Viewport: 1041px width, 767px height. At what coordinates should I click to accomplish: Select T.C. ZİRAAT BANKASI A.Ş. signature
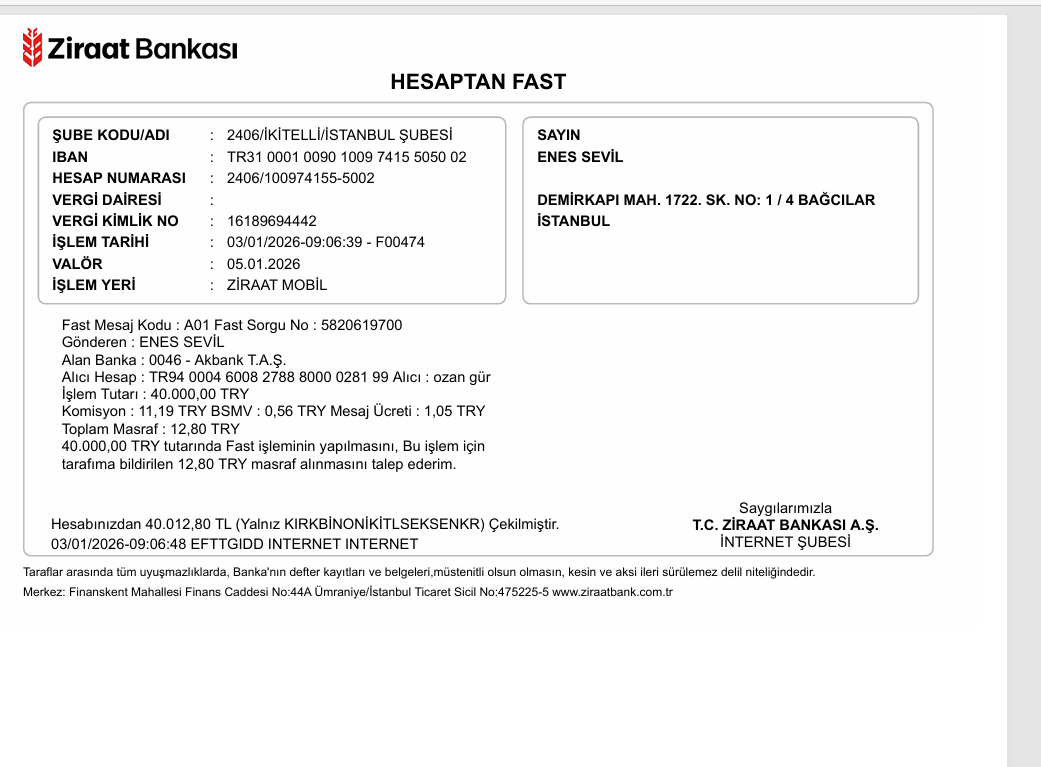click(x=785, y=525)
